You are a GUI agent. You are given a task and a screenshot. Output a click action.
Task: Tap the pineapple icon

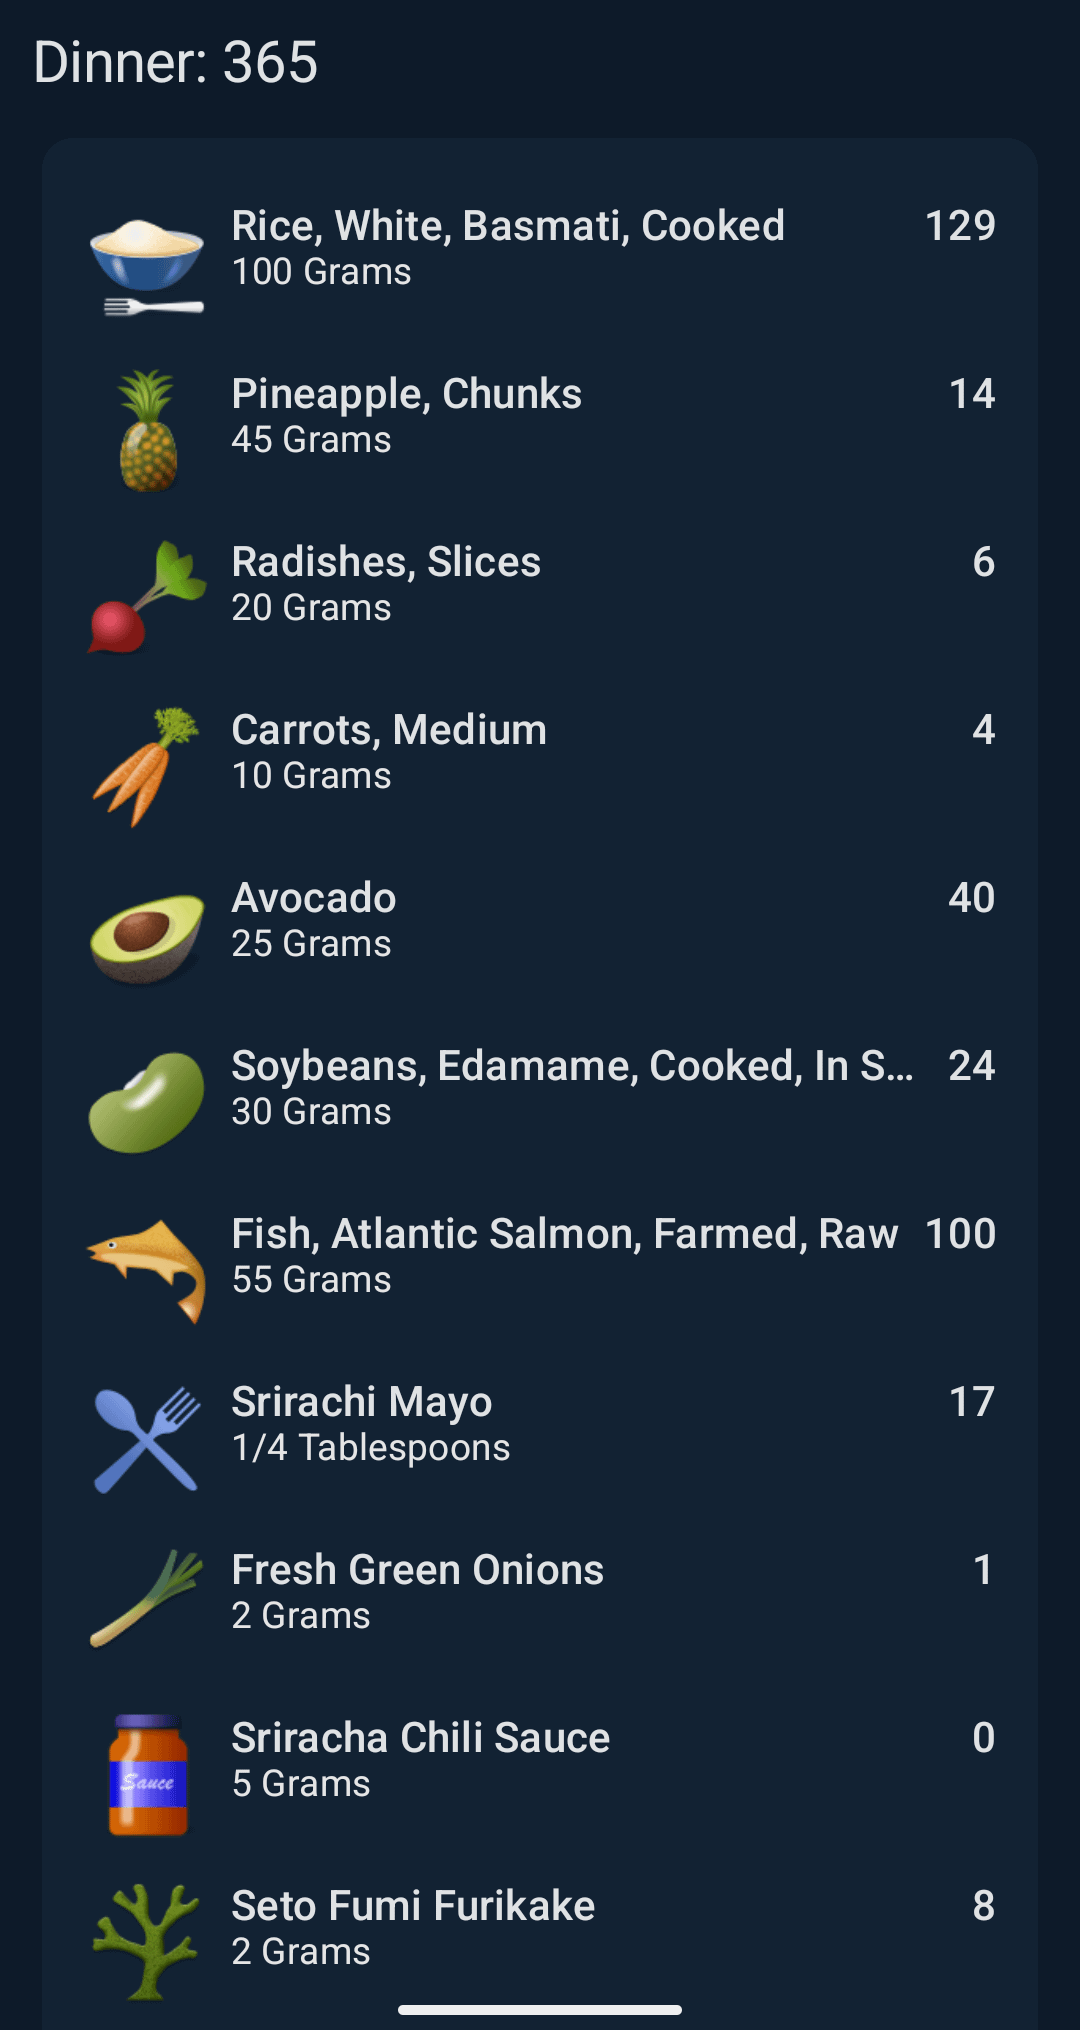click(x=148, y=432)
